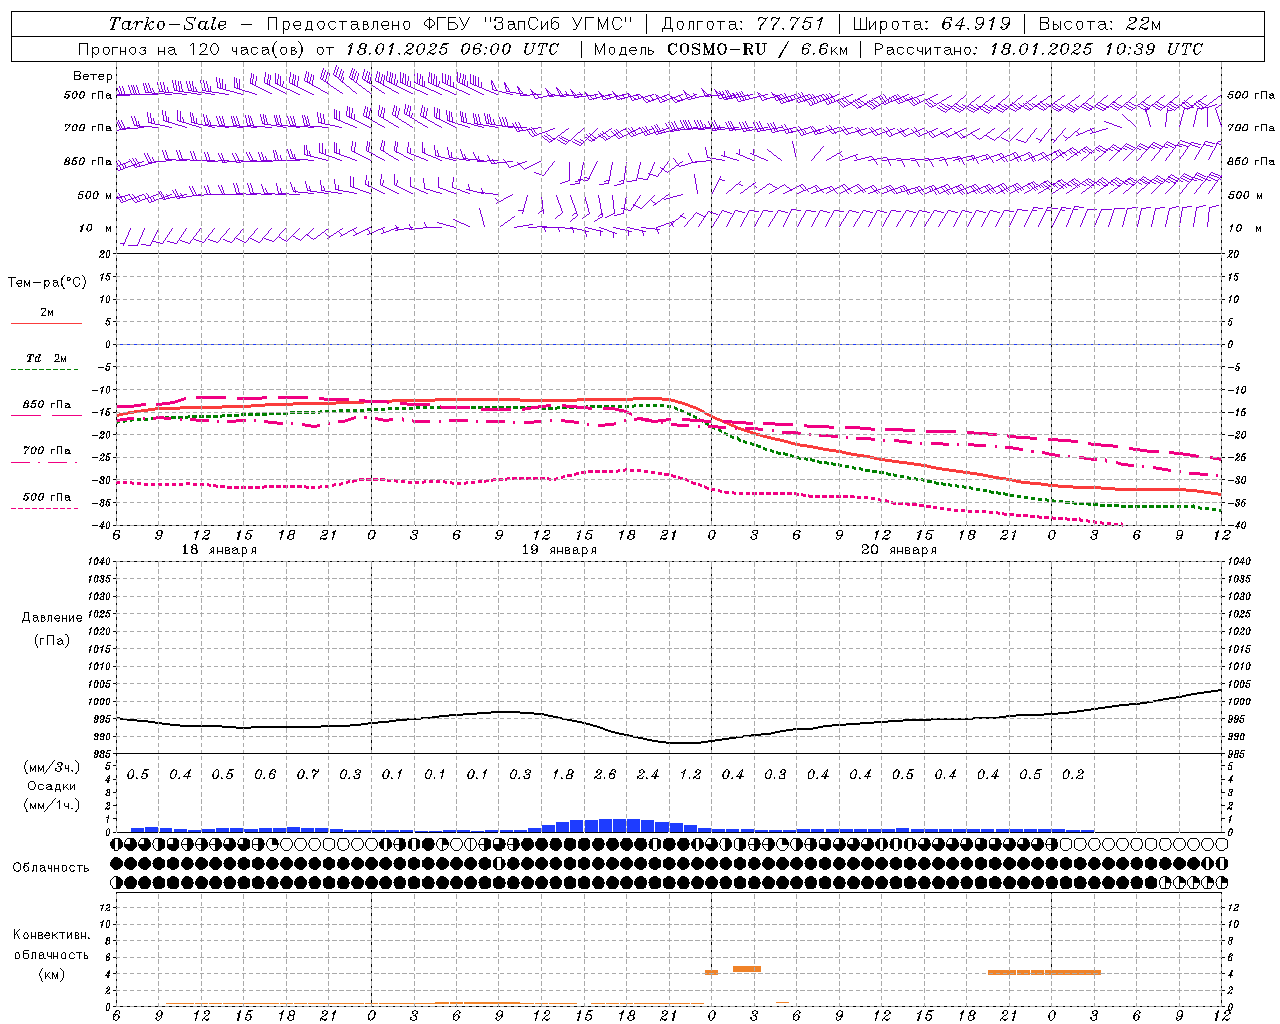Viewport: 1280px width, 1024px height.
Task: Click the "2м" temperature legend entry
Action: pos(46,312)
